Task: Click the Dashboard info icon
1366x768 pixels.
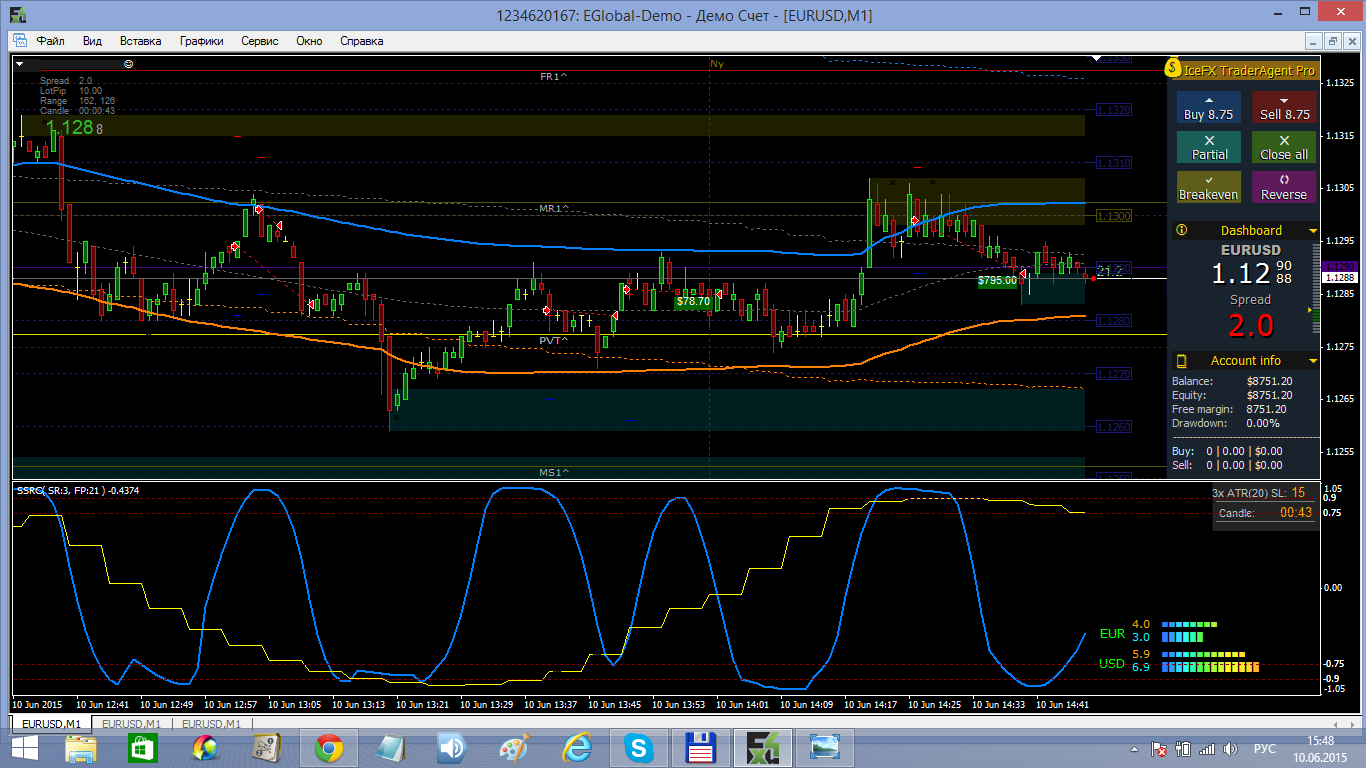Action: pyautogui.click(x=1181, y=230)
